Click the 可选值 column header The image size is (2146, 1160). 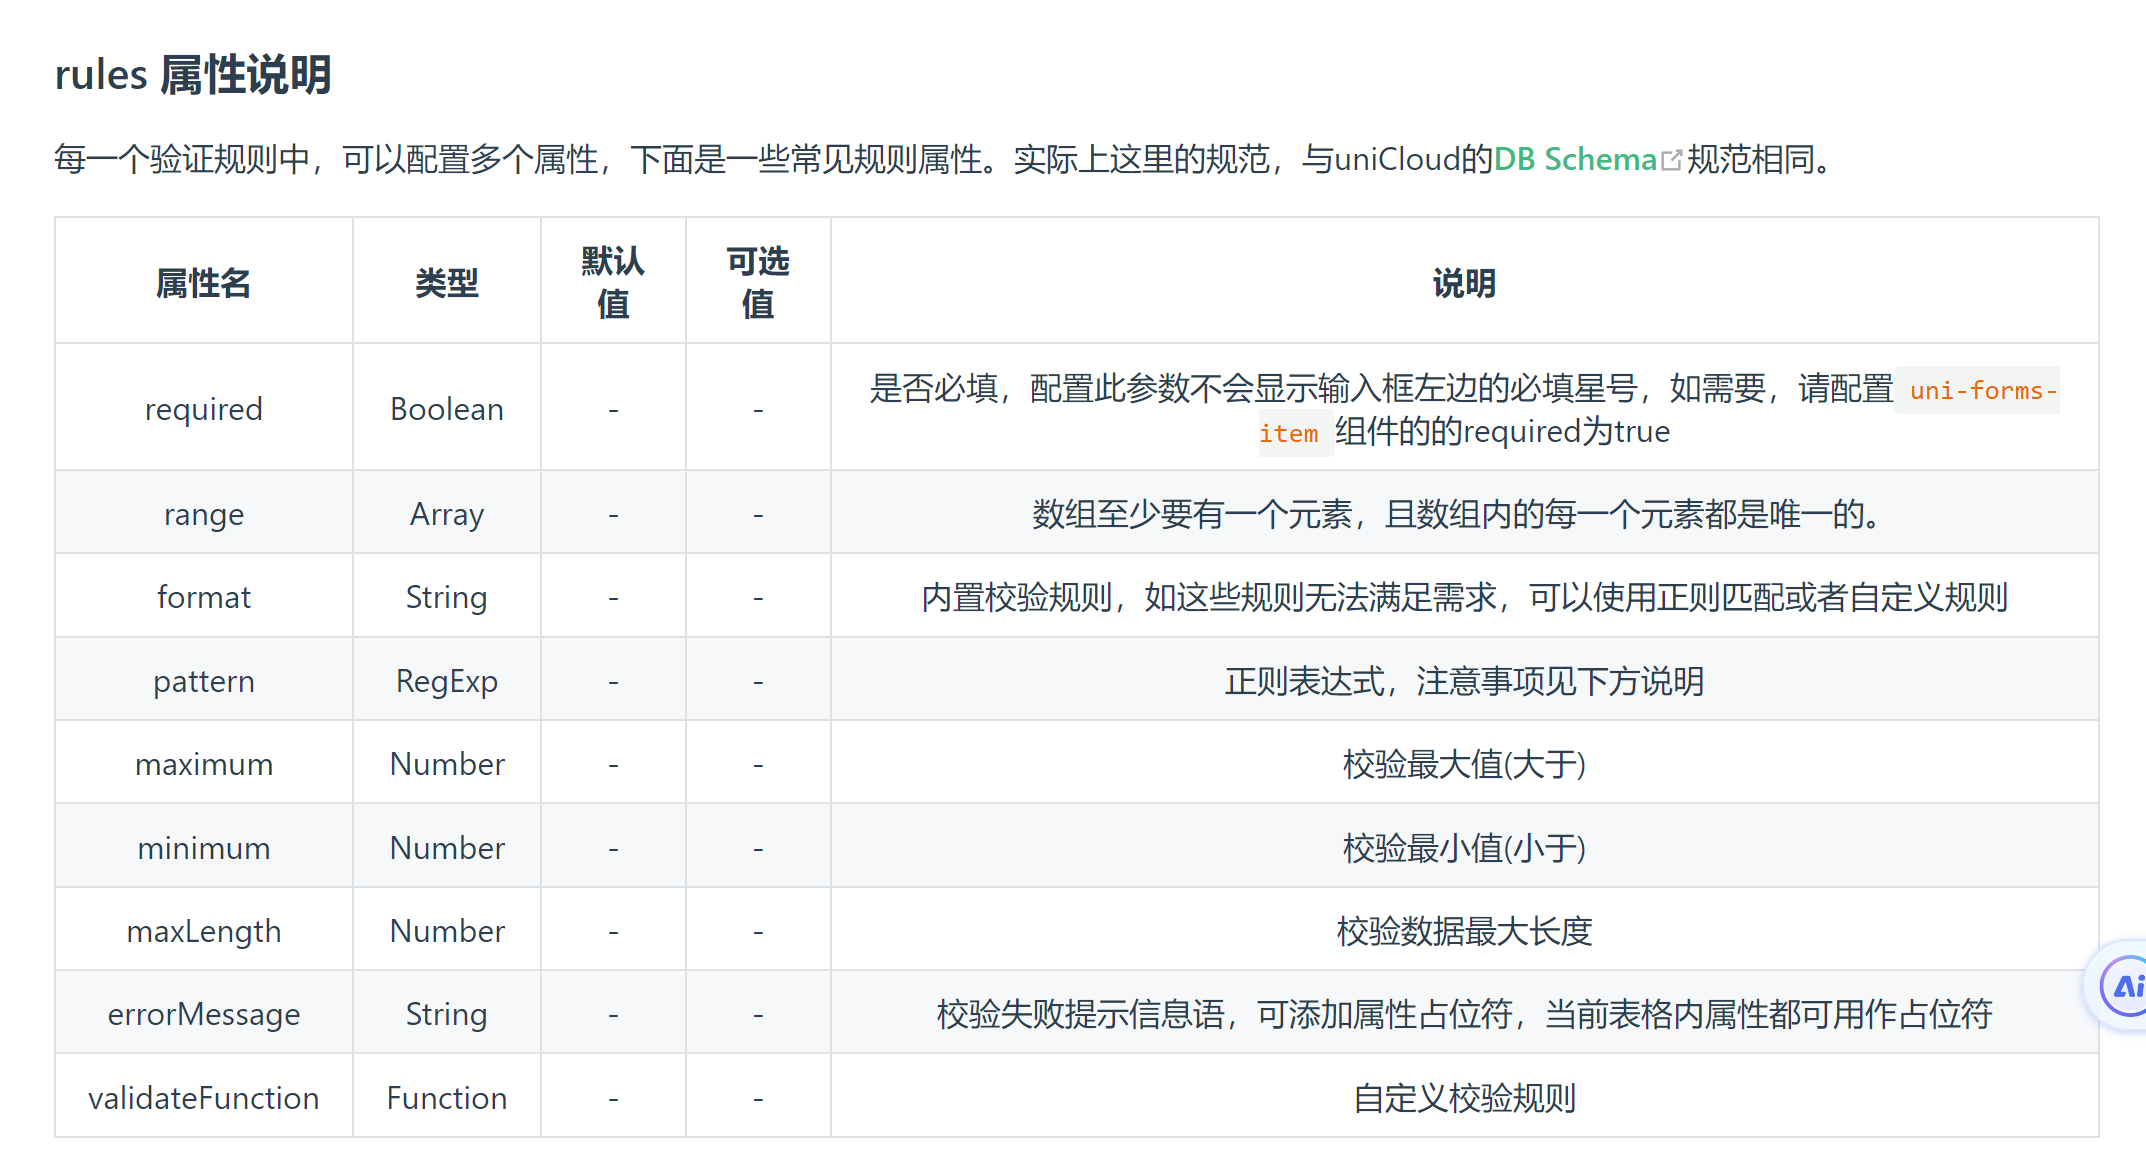point(757,282)
